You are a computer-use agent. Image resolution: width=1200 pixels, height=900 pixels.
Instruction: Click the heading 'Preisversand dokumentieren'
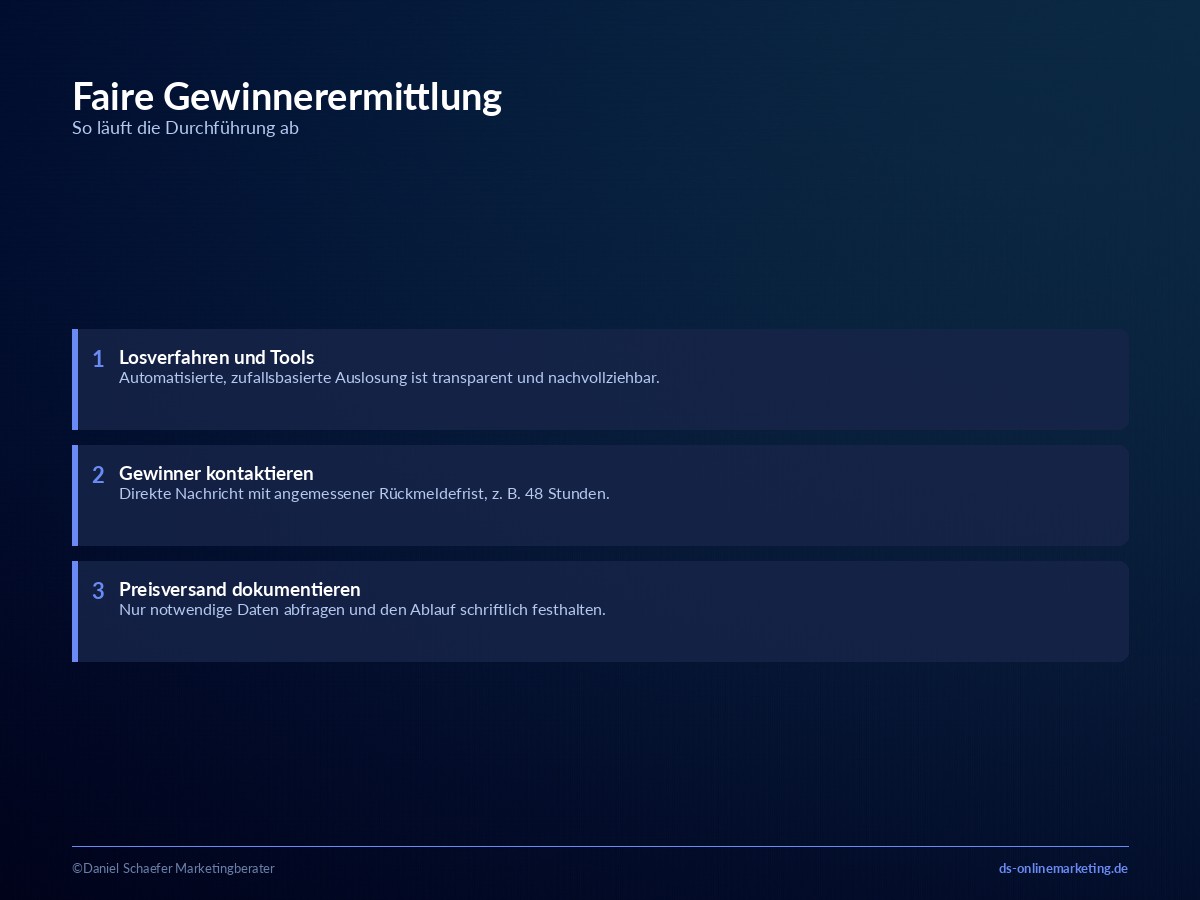coord(239,589)
